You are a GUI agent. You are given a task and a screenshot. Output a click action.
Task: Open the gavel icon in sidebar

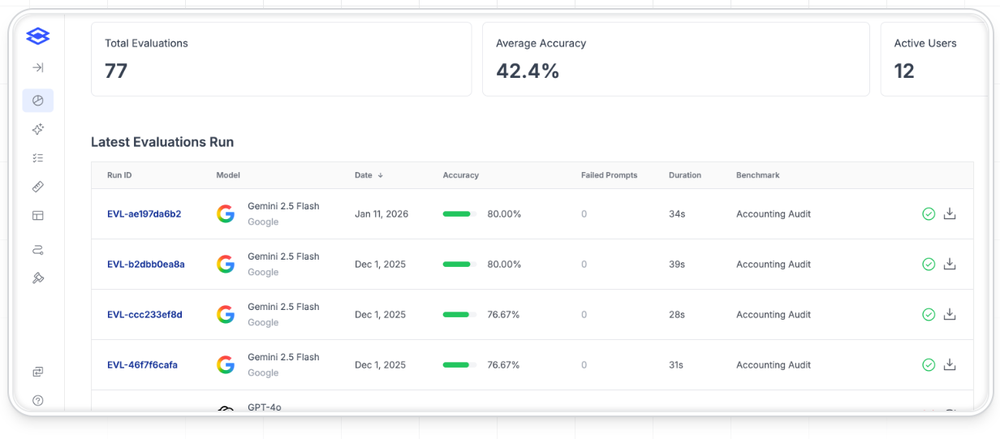click(38, 278)
